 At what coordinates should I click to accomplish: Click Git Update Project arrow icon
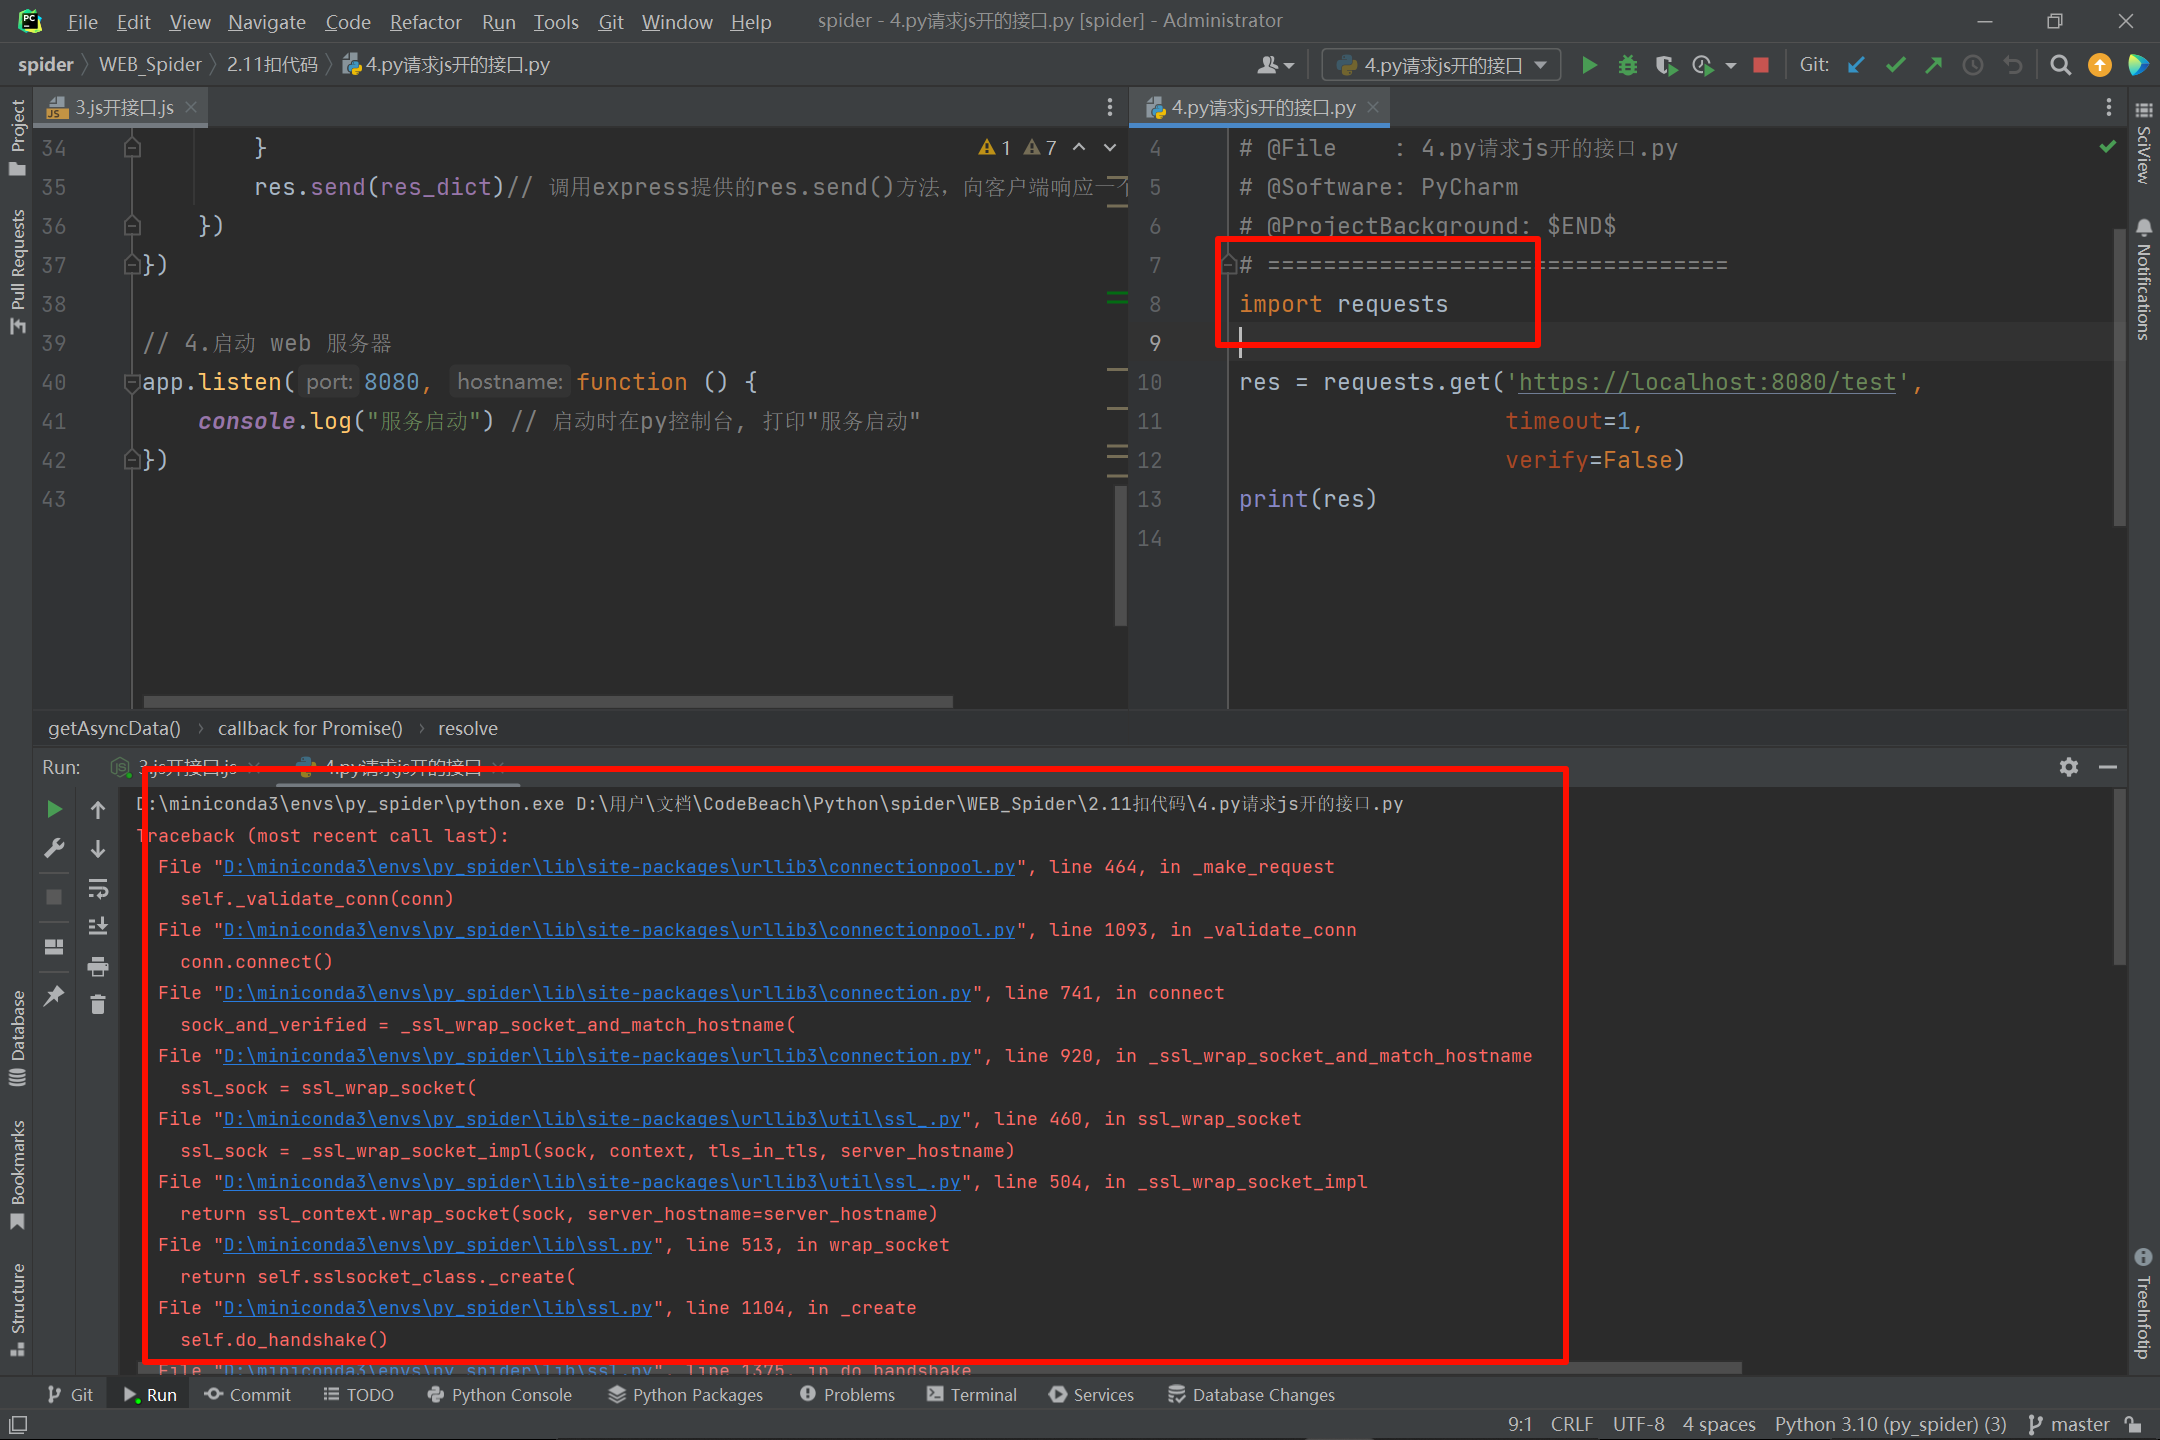[x=1856, y=66]
